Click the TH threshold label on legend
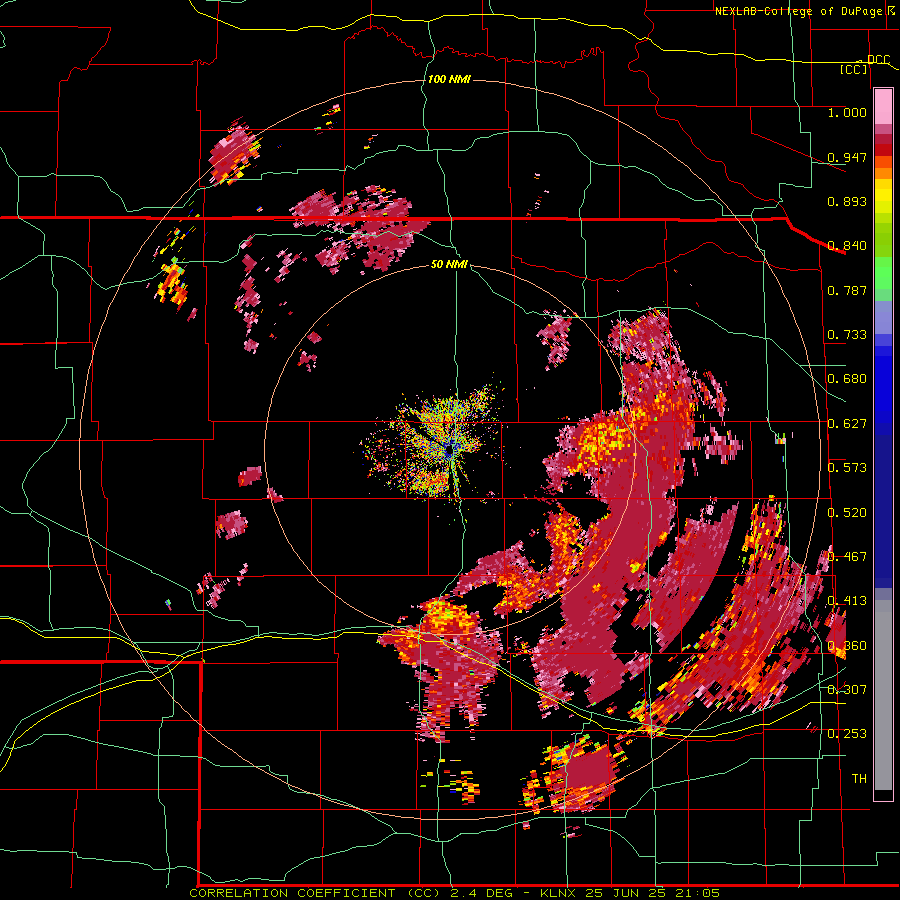The image size is (900, 900). 859,779
